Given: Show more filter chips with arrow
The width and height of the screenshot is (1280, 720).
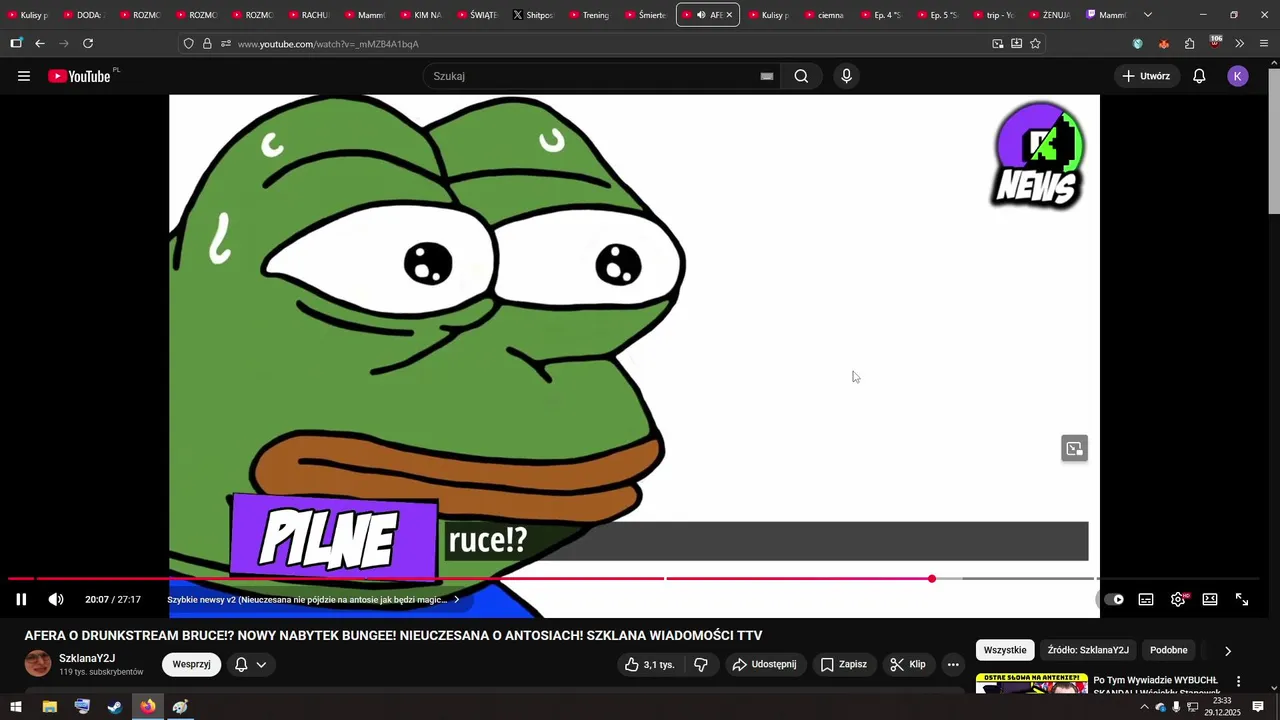Looking at the screenshot, I should coord(1228,651).
